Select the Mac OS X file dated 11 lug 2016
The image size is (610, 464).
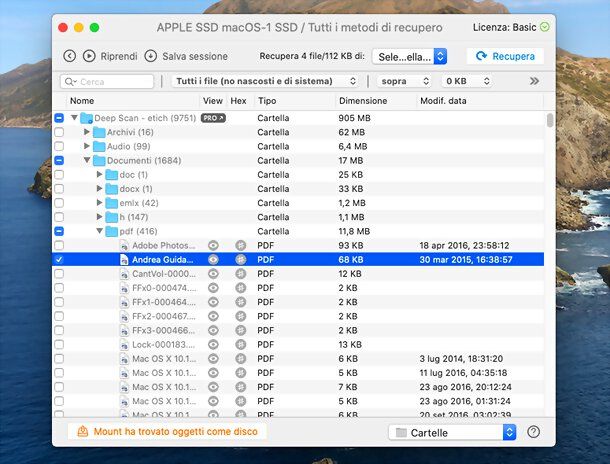pos(298,373)
